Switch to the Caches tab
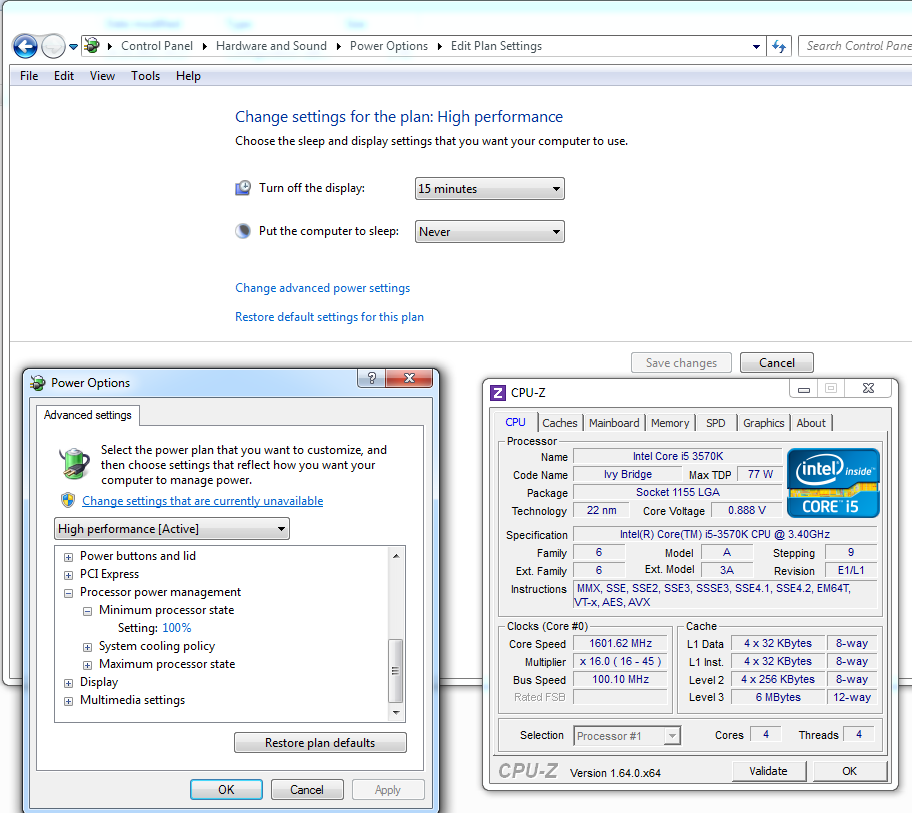Viewport: 912px width, 813px height. (560, 423)
